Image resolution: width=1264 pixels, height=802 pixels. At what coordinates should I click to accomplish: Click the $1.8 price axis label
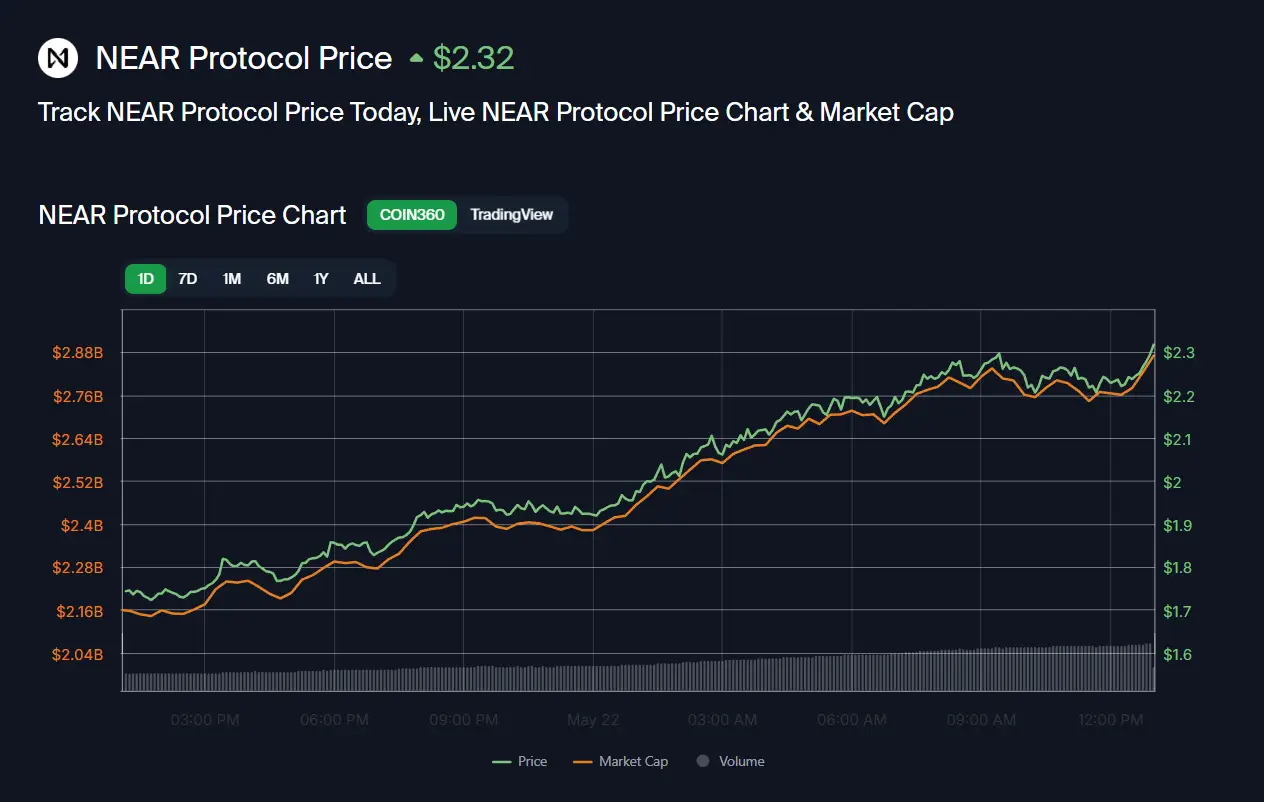click(x=1179, y=568)
